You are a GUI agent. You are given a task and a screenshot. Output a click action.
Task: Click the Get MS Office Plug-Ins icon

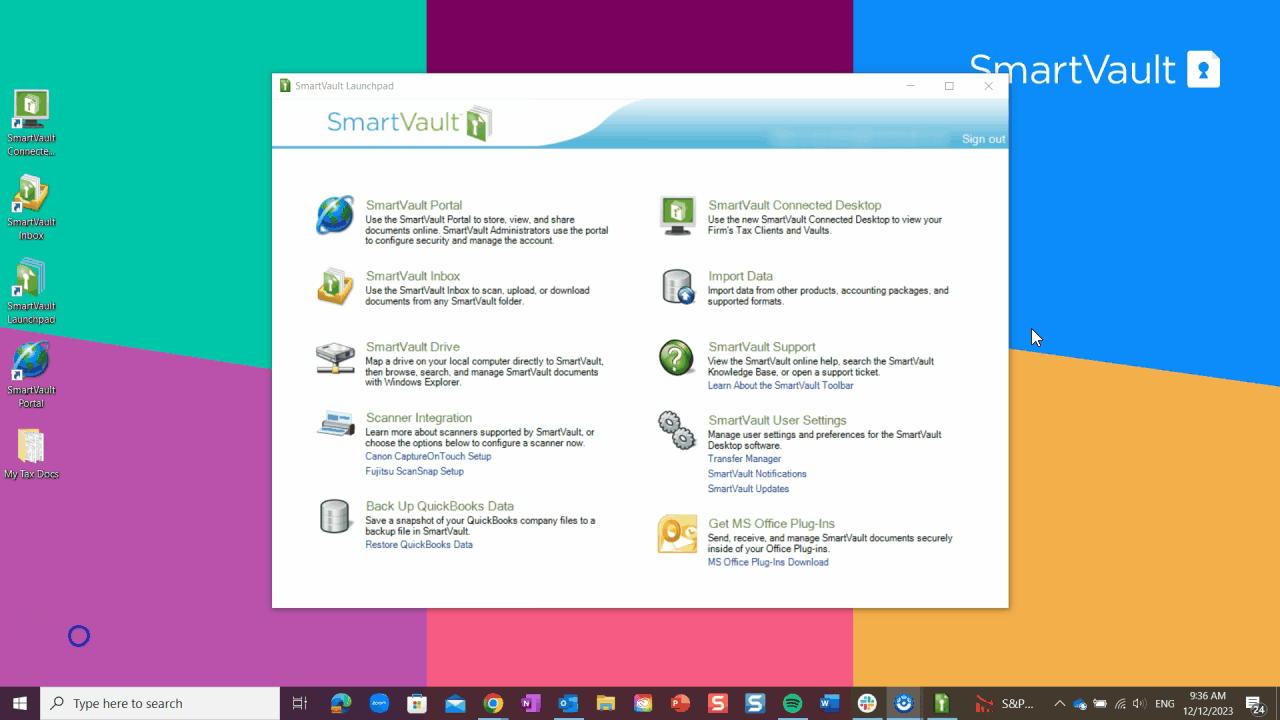click(x=677, y=534)
